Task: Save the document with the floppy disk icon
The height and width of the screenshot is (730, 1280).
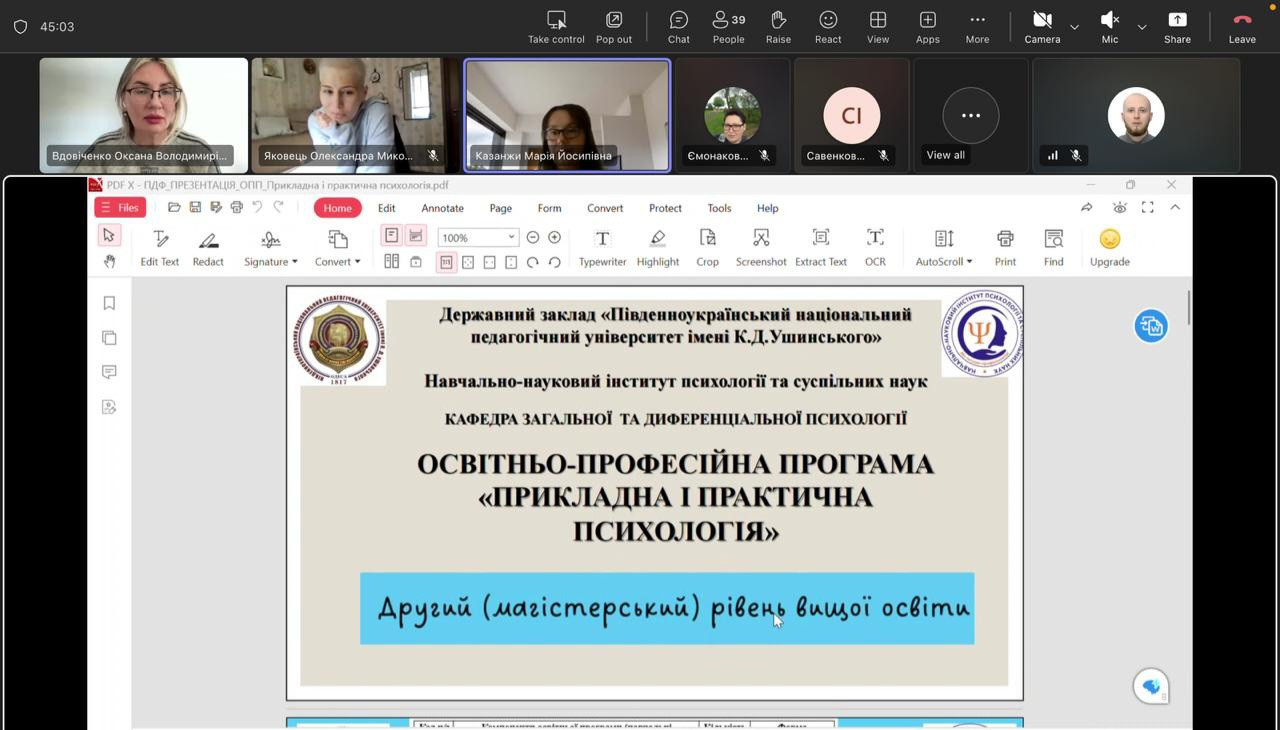Action: [195, 207]
